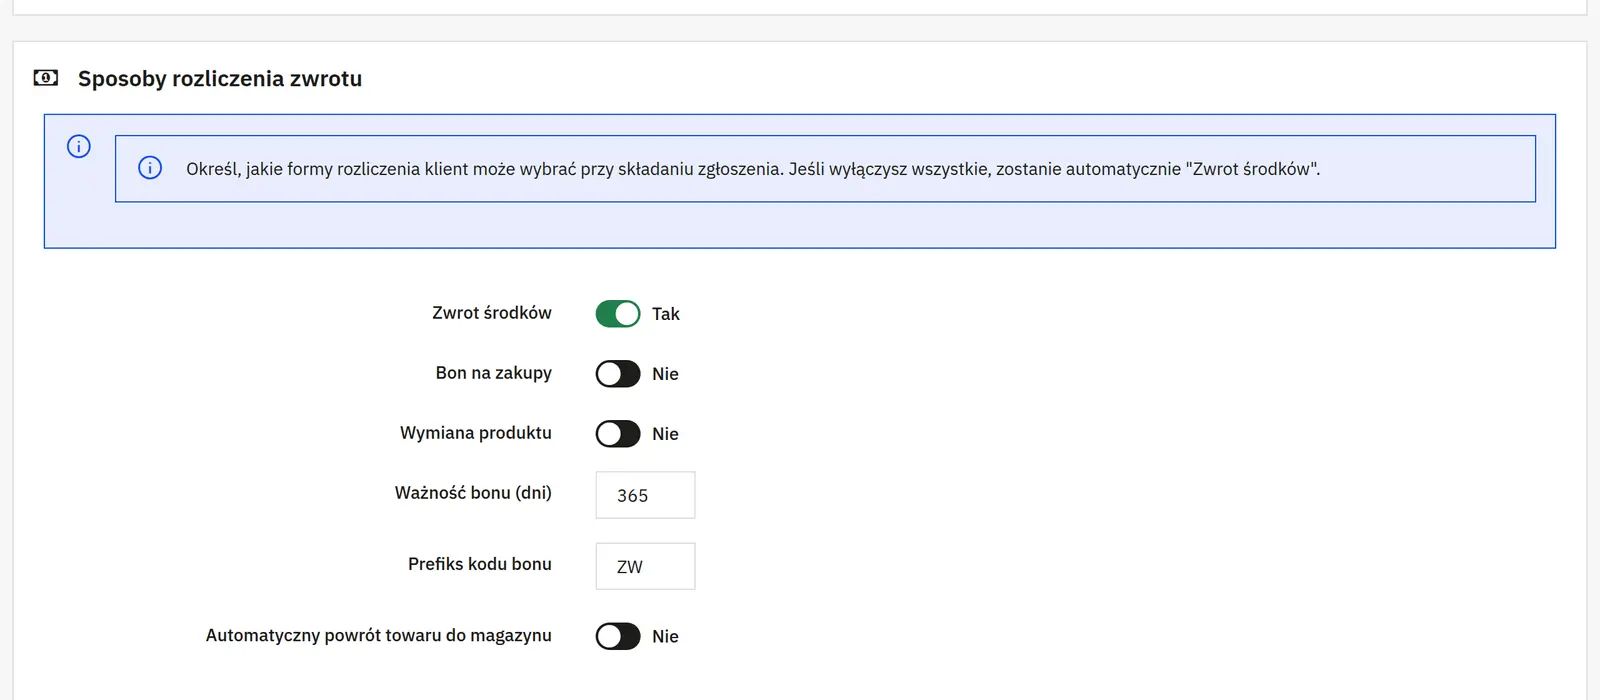The height and width of the screenshot is (700, 1600).
Task: Select the Bon na zakupy label
Action: pos(494,373)
